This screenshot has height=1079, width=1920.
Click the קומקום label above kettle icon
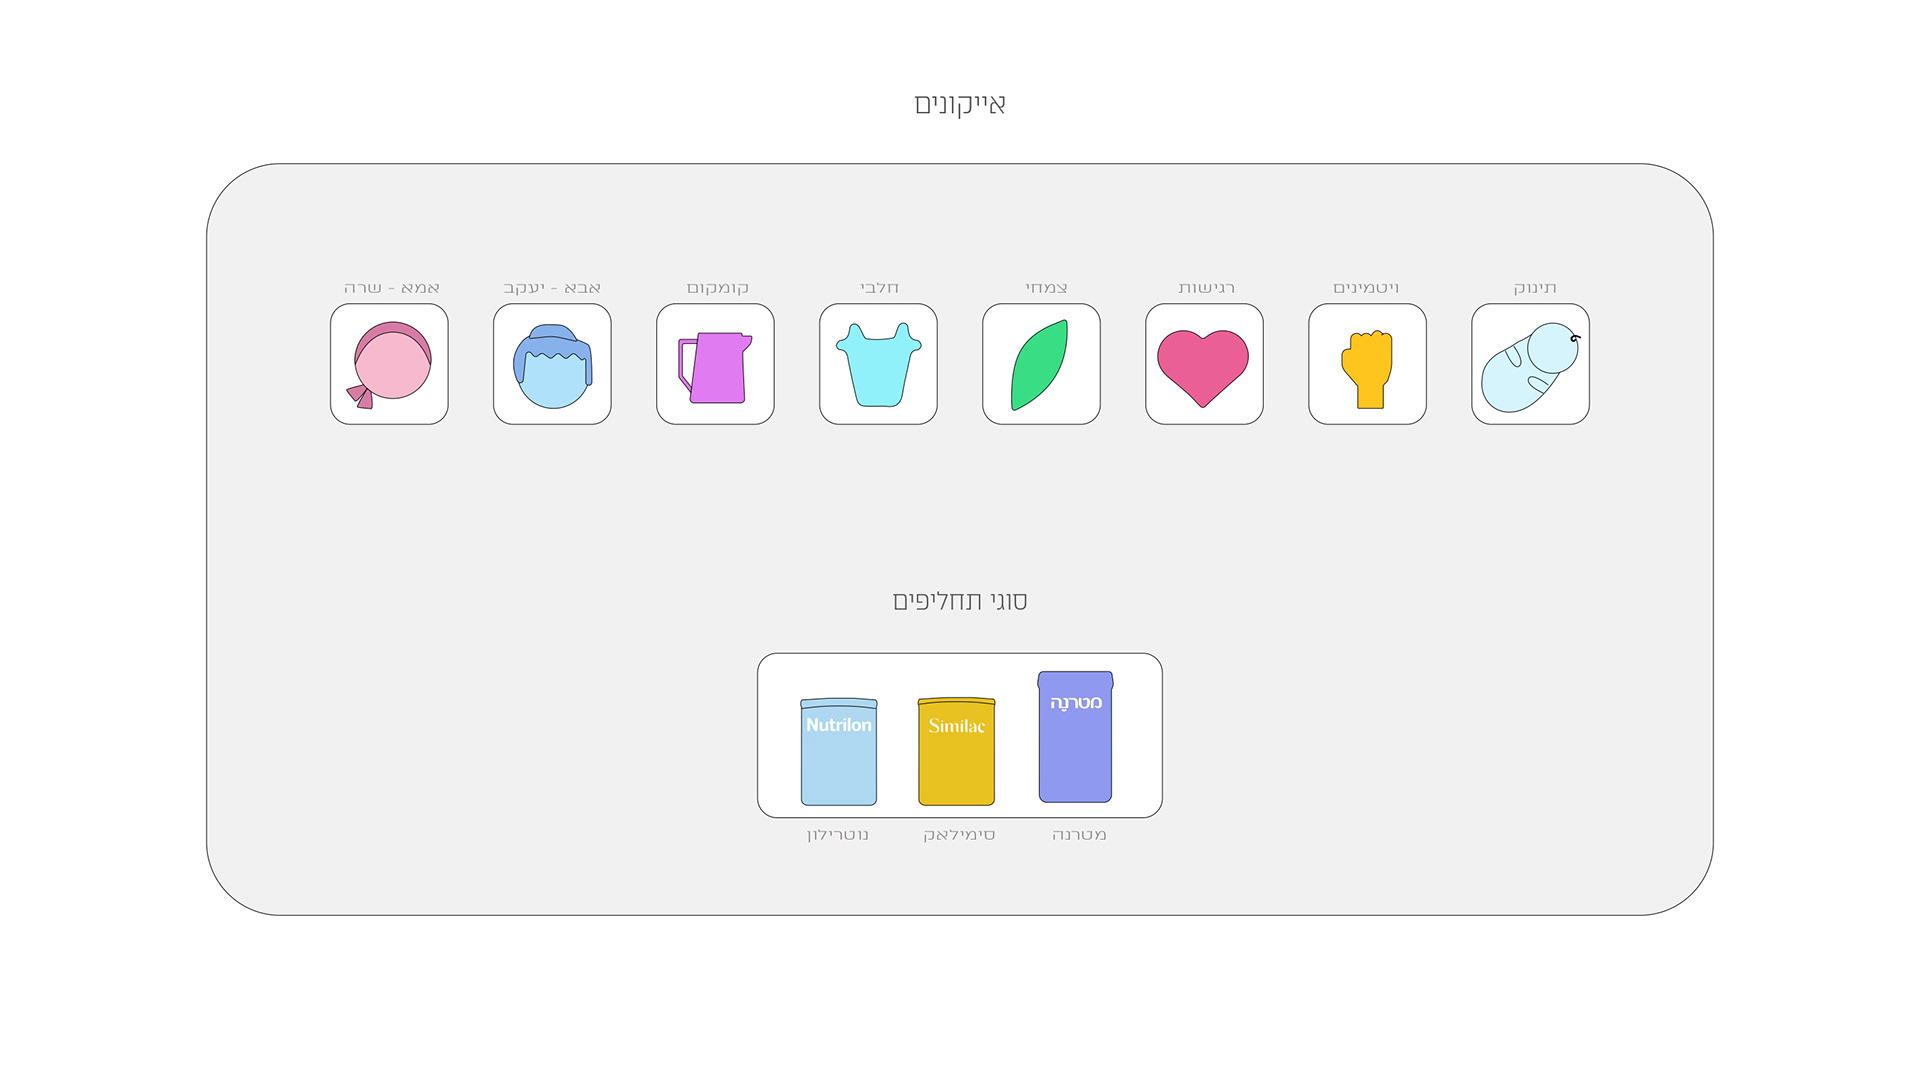click(x=717, y=288)
